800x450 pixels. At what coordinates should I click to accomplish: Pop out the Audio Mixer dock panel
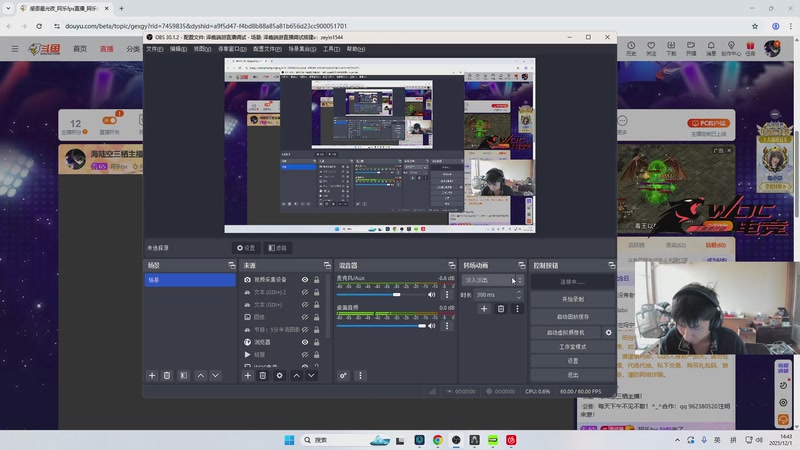tap(452, 265)
